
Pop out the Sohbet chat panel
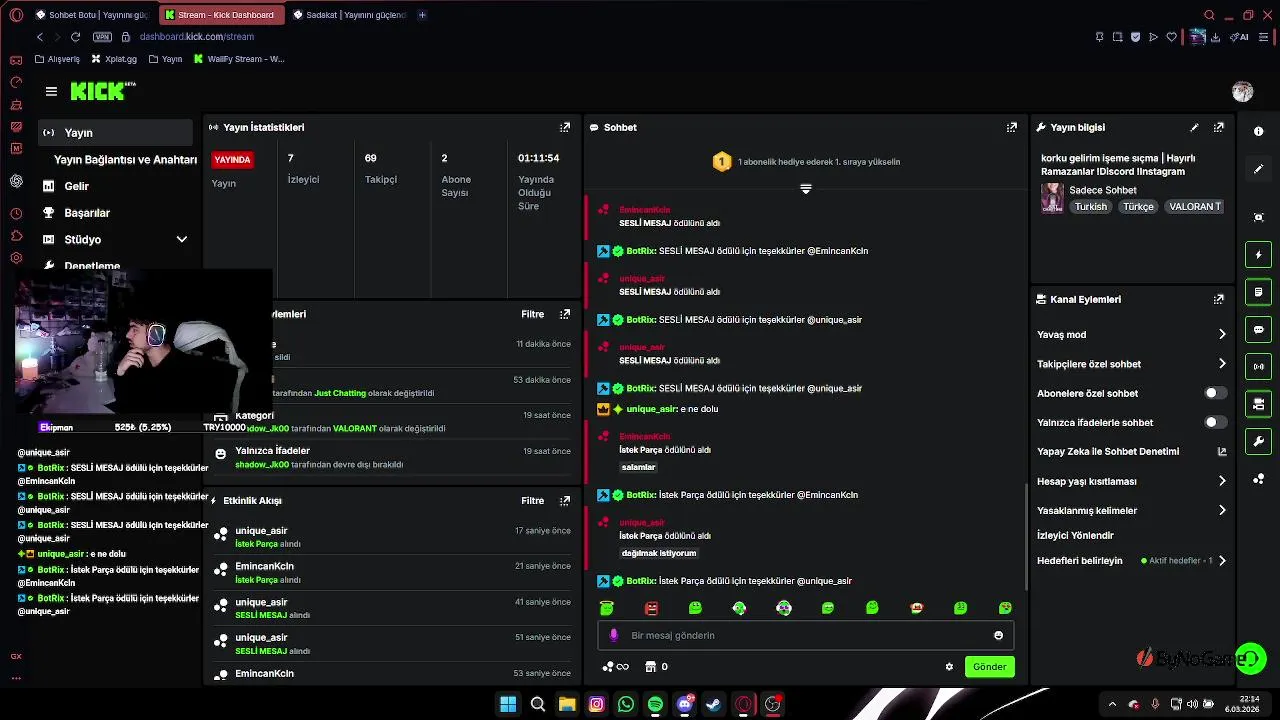coord(1012,127)
